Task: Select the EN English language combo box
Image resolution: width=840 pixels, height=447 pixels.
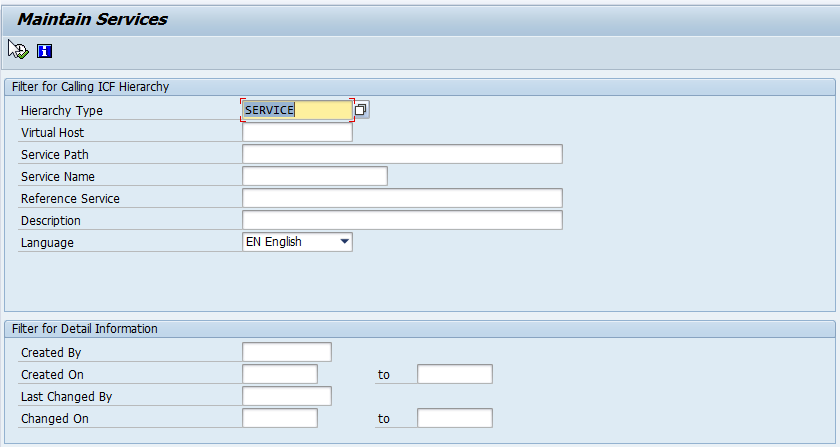Action: coord(297,242)
